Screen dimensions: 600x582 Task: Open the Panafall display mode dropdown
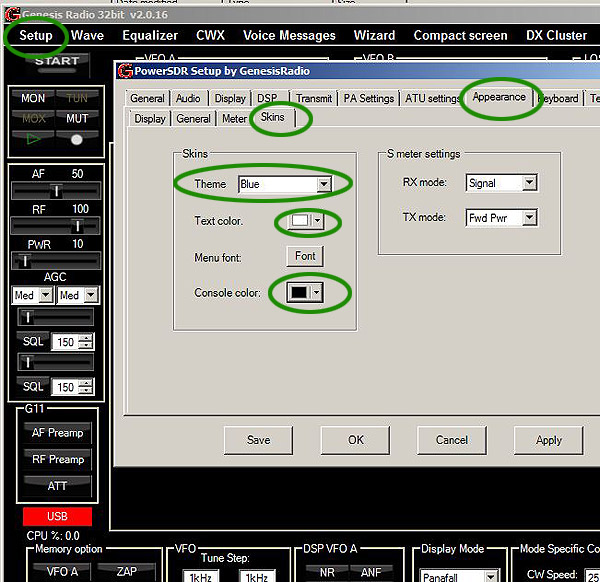click(459, 576)
